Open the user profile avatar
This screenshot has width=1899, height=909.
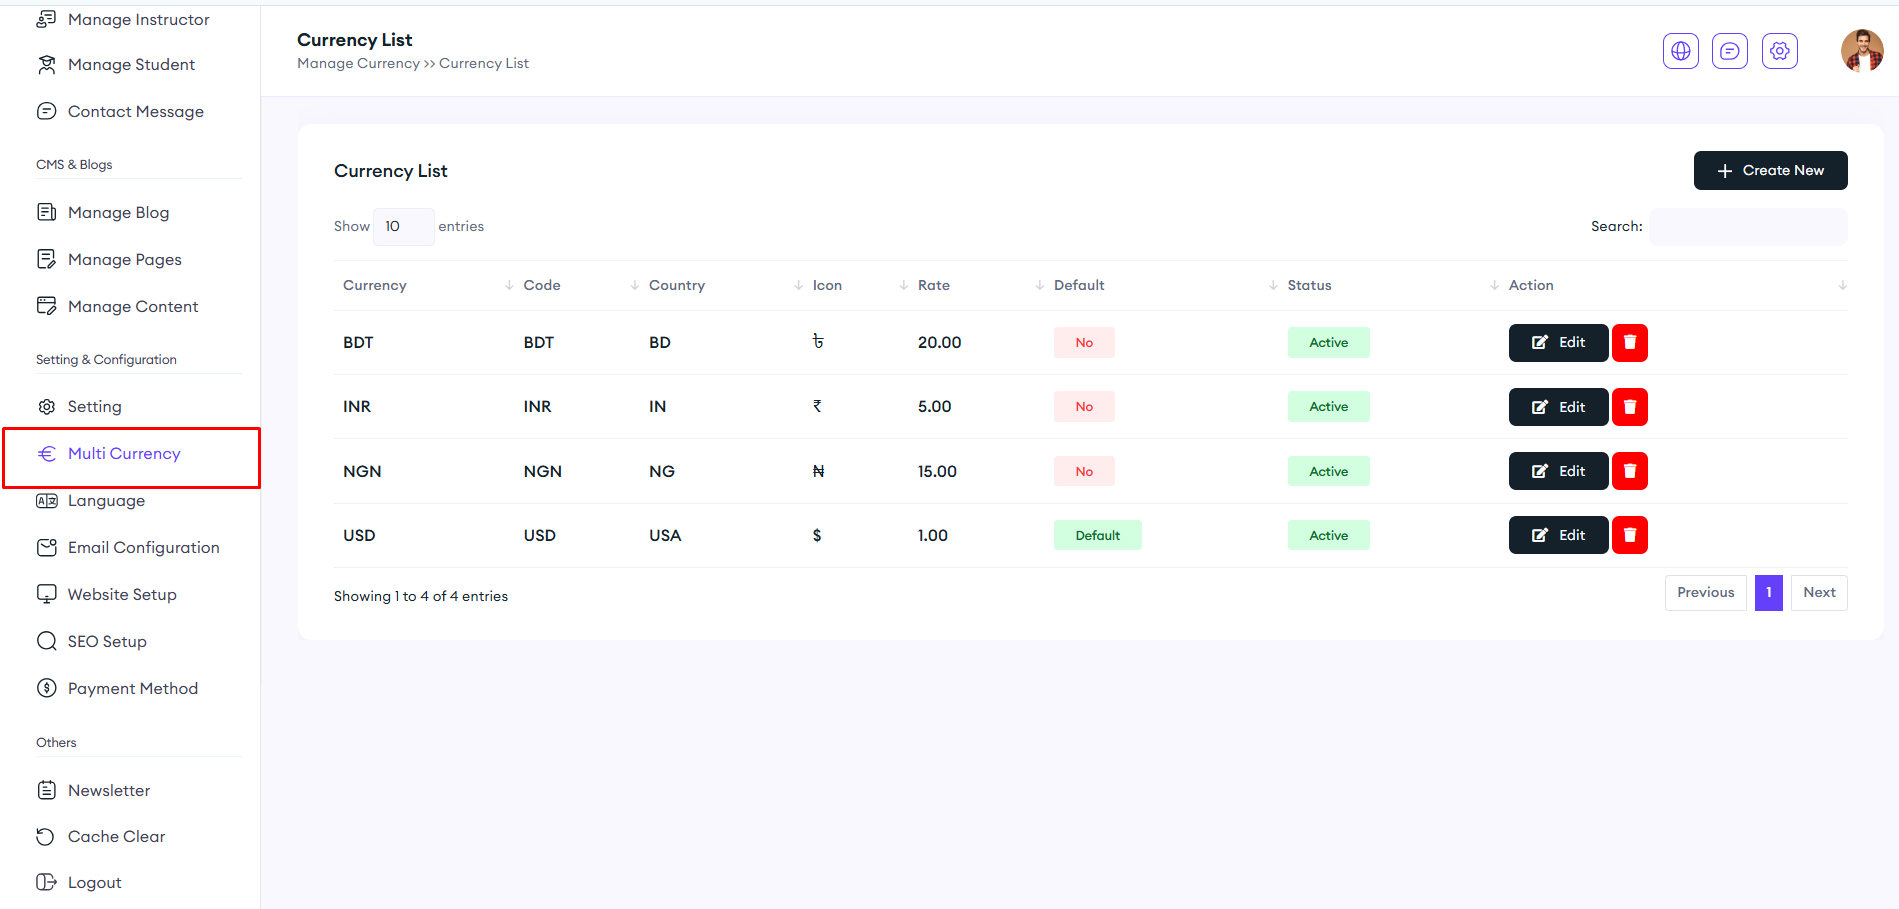(1861, 51)
